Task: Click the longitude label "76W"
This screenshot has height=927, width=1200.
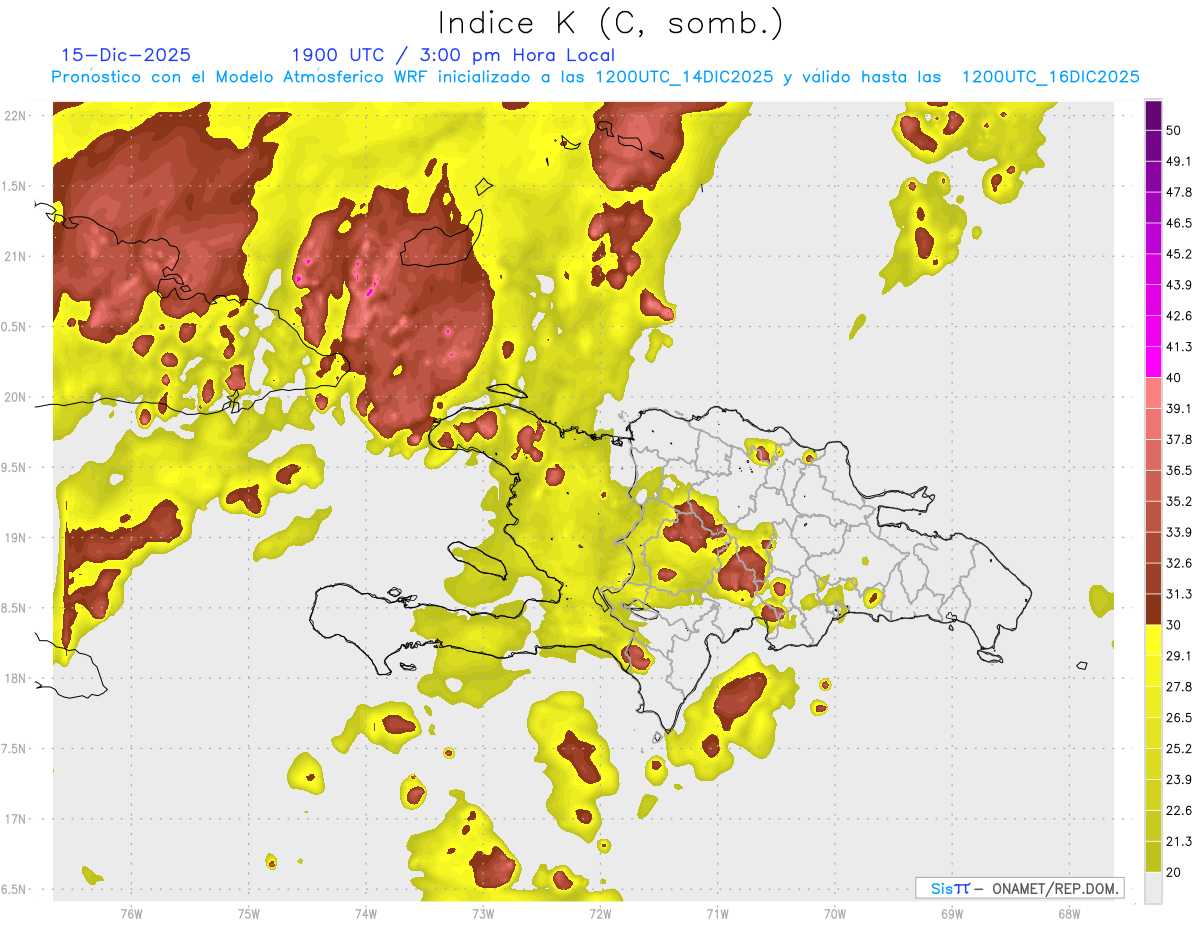Action: tap(131, 914)
